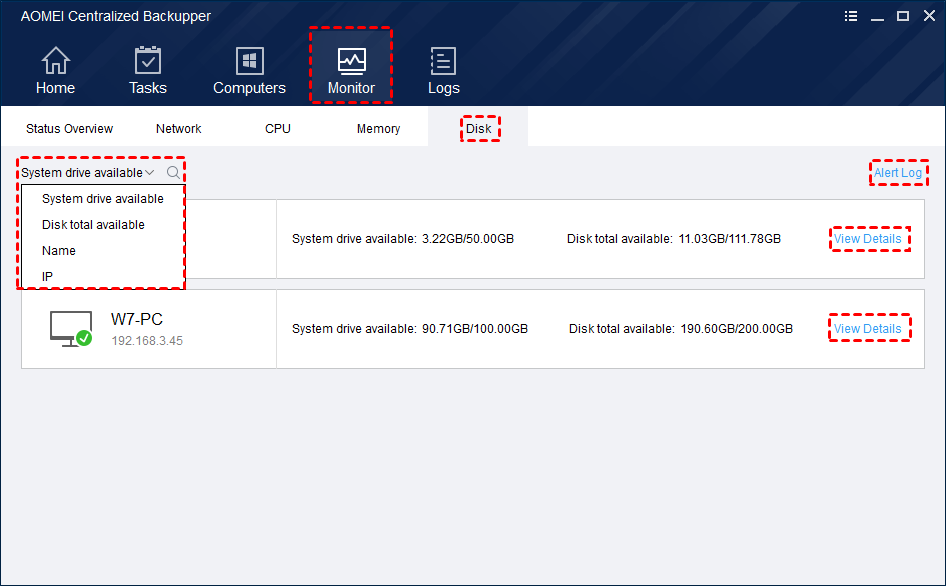Screen dimensions: 946x586
Task: Click the W7-PC computer name
Action: pyautogui.click(x=137, y=319)
